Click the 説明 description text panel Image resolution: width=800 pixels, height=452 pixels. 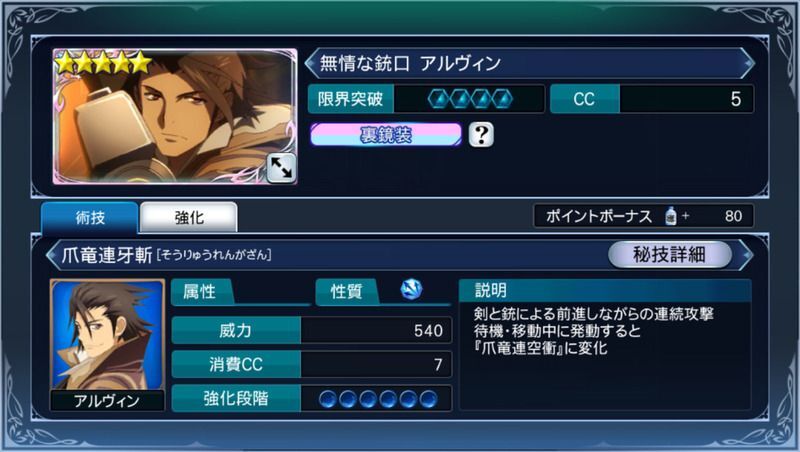605,356
